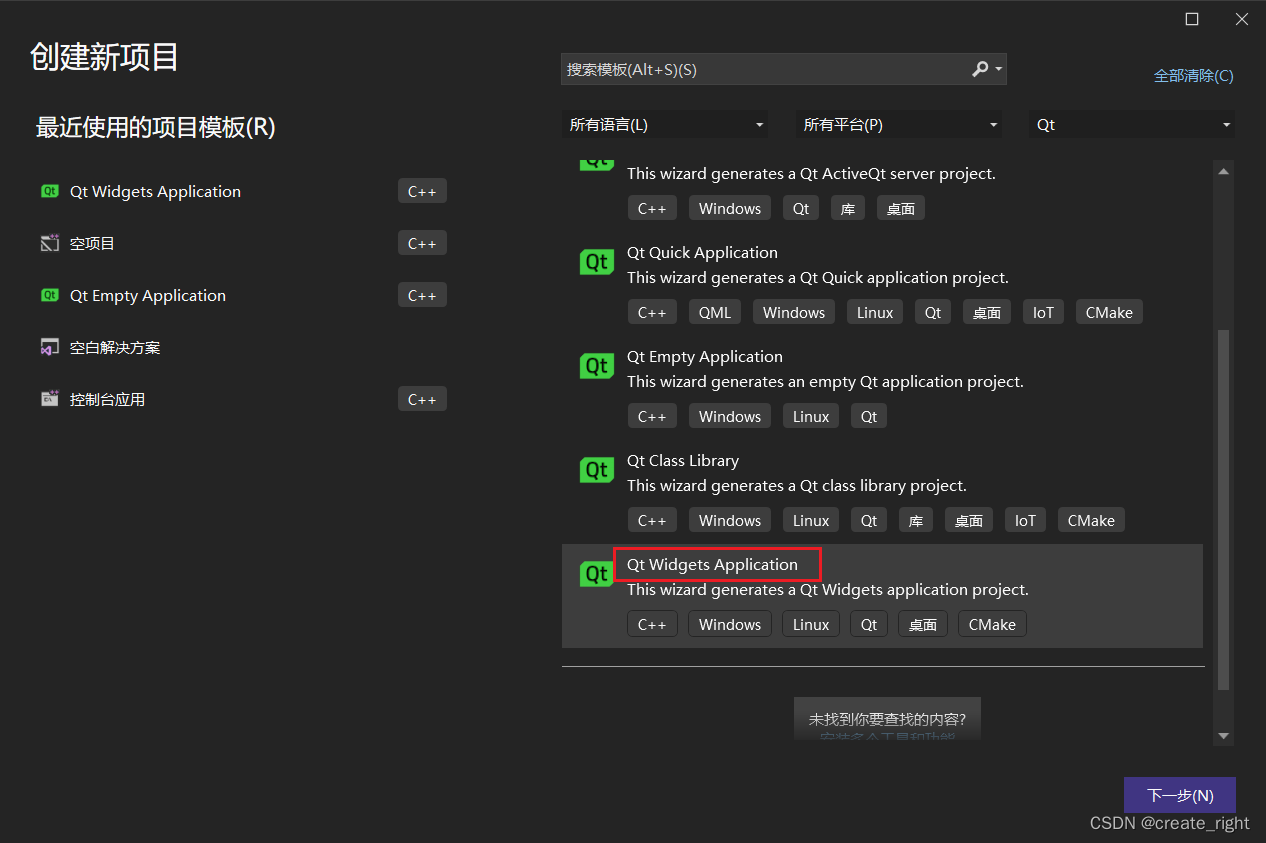Click CMake tag under Qt Quick Application
The width and height of the screenshot is (1266, 843).
(x=1109, y=312)
